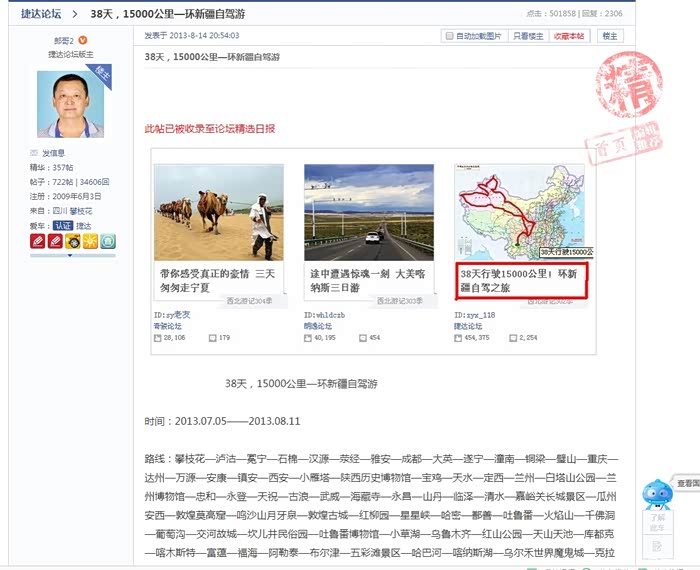Expand the medal list arrow under the badges
This screenshot has height=570, width=700.
[70, 255]
